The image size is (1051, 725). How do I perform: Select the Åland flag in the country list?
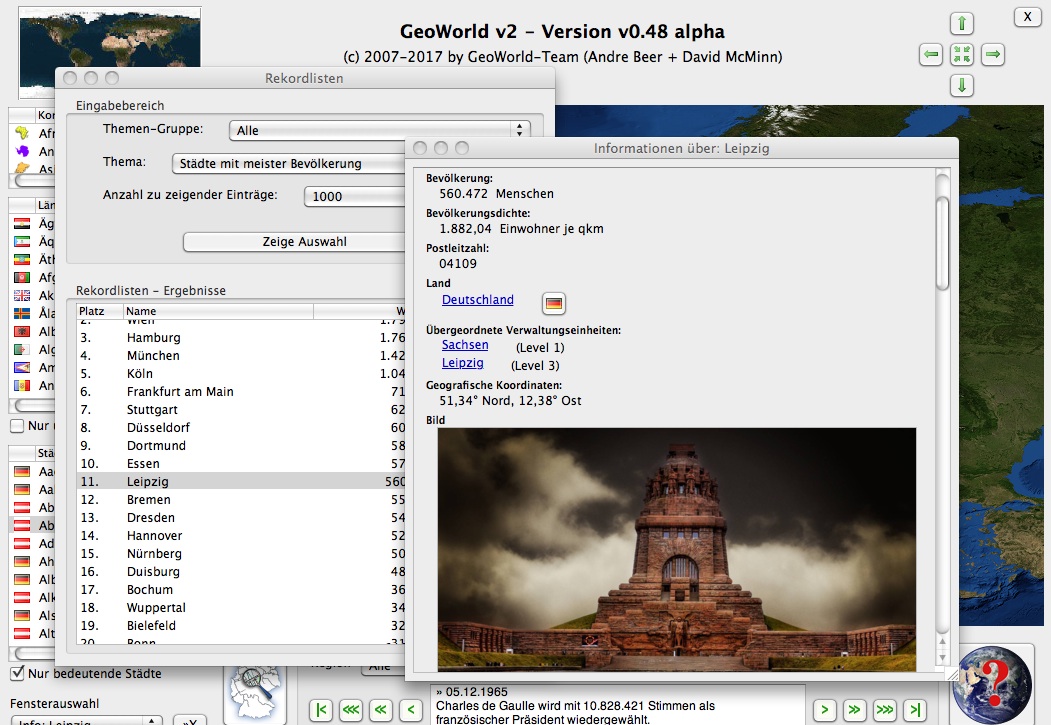[x=22, y=313]
